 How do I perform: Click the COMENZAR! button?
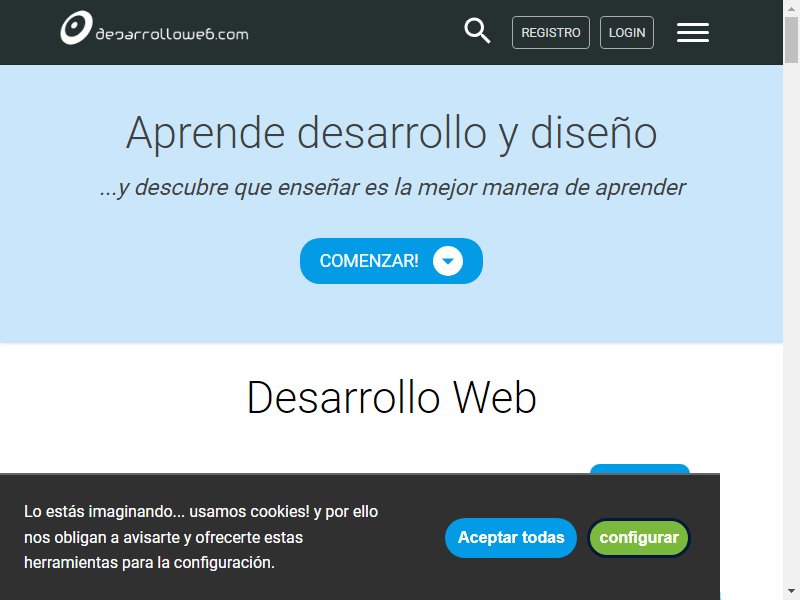(391, 261)
